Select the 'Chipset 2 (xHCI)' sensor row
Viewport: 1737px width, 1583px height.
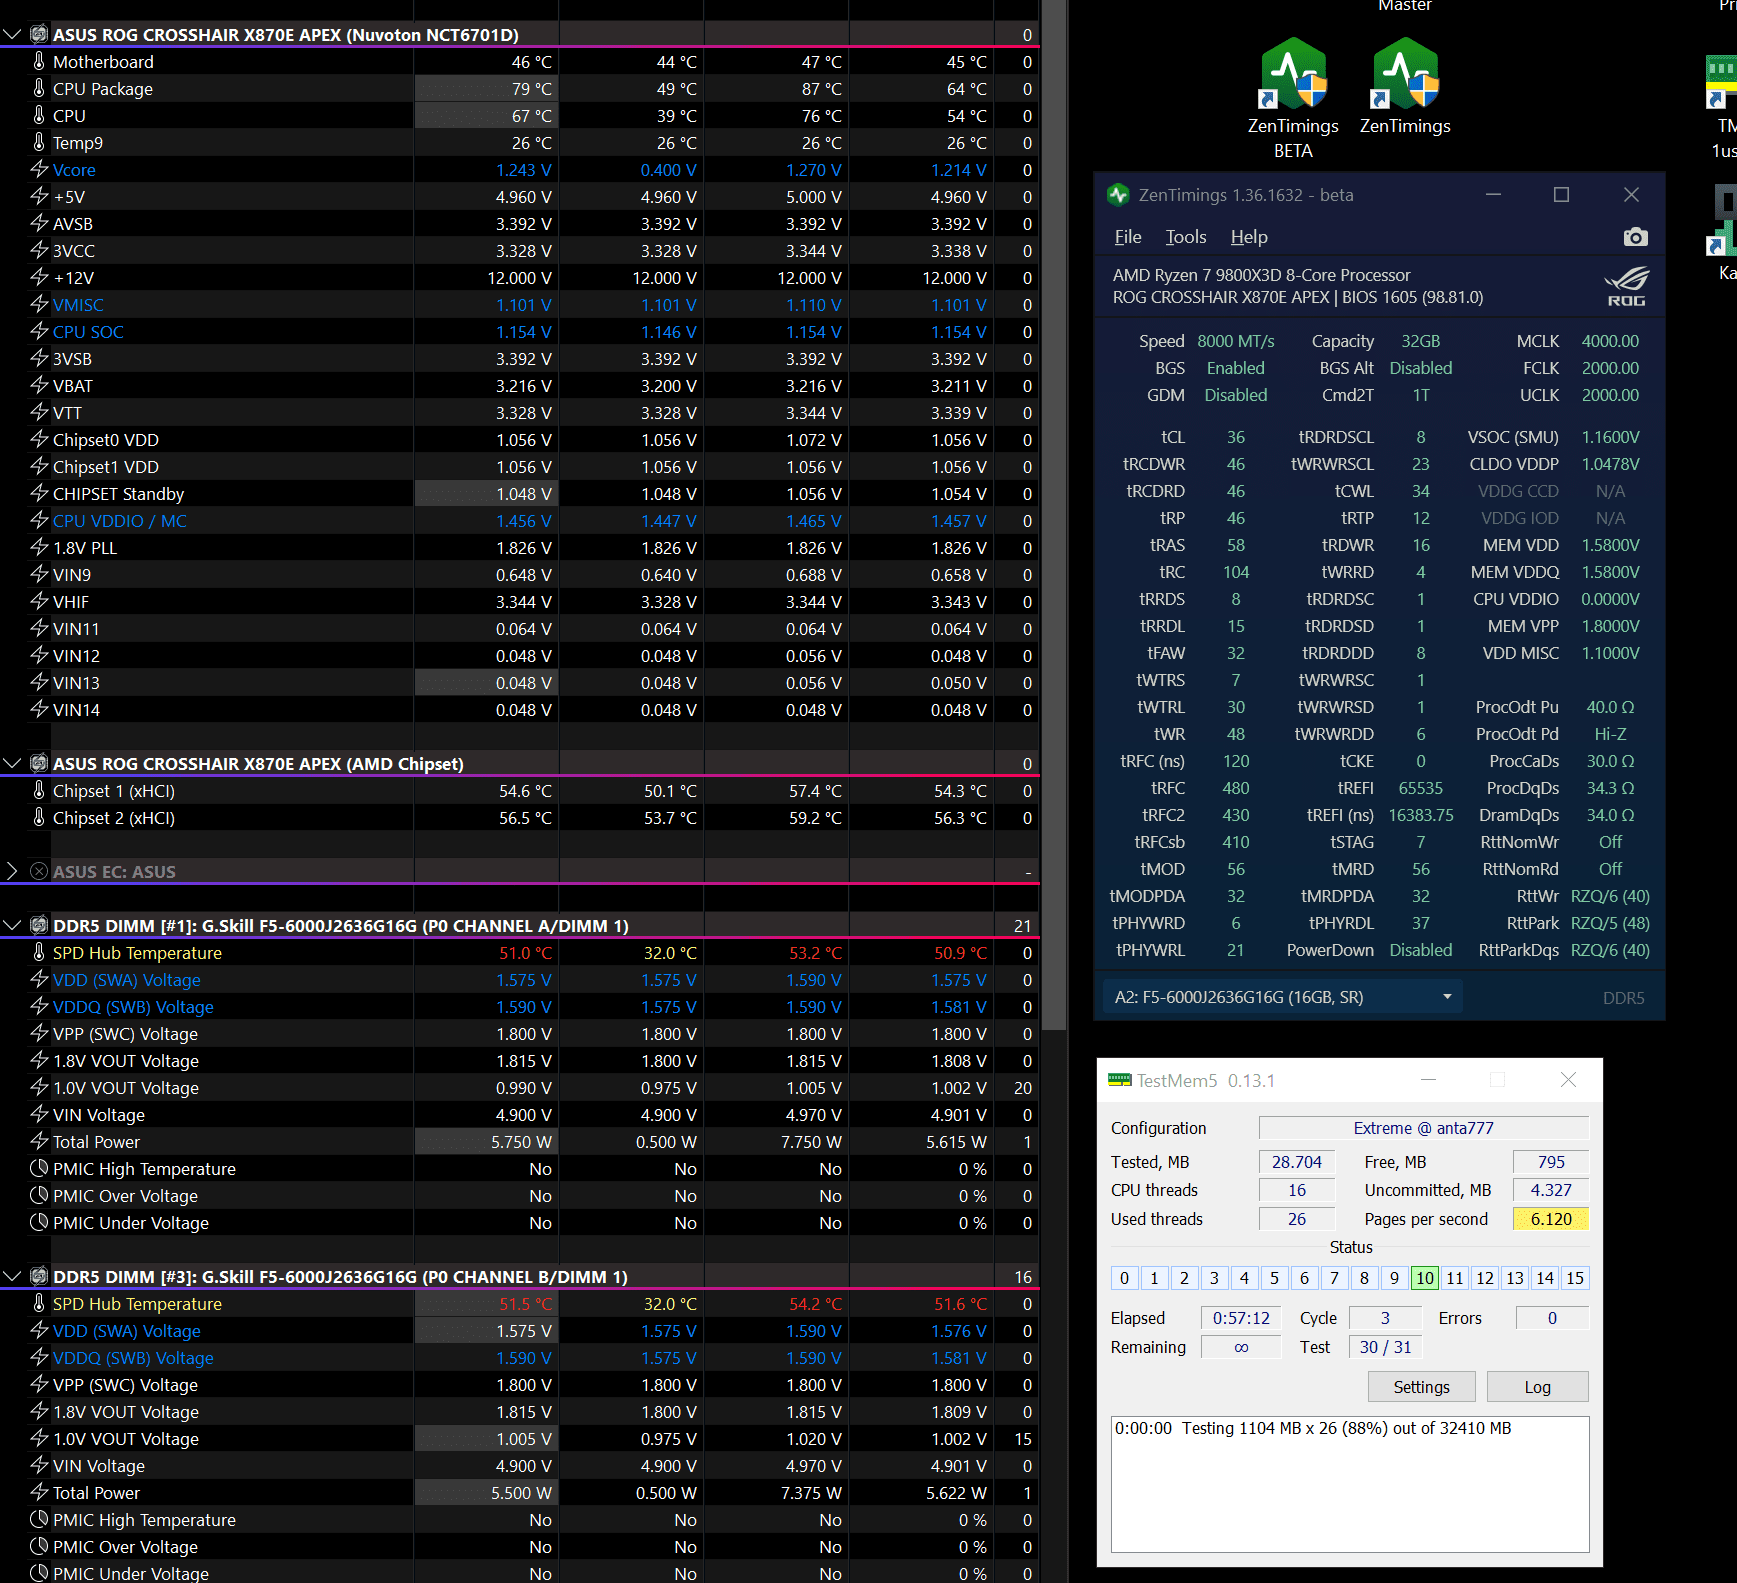(x=519, y=817)
